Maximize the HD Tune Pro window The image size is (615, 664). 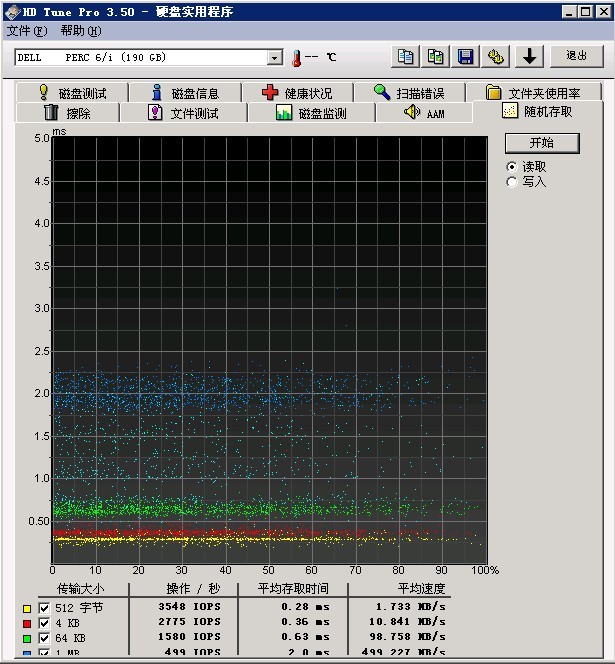point(586,12)
